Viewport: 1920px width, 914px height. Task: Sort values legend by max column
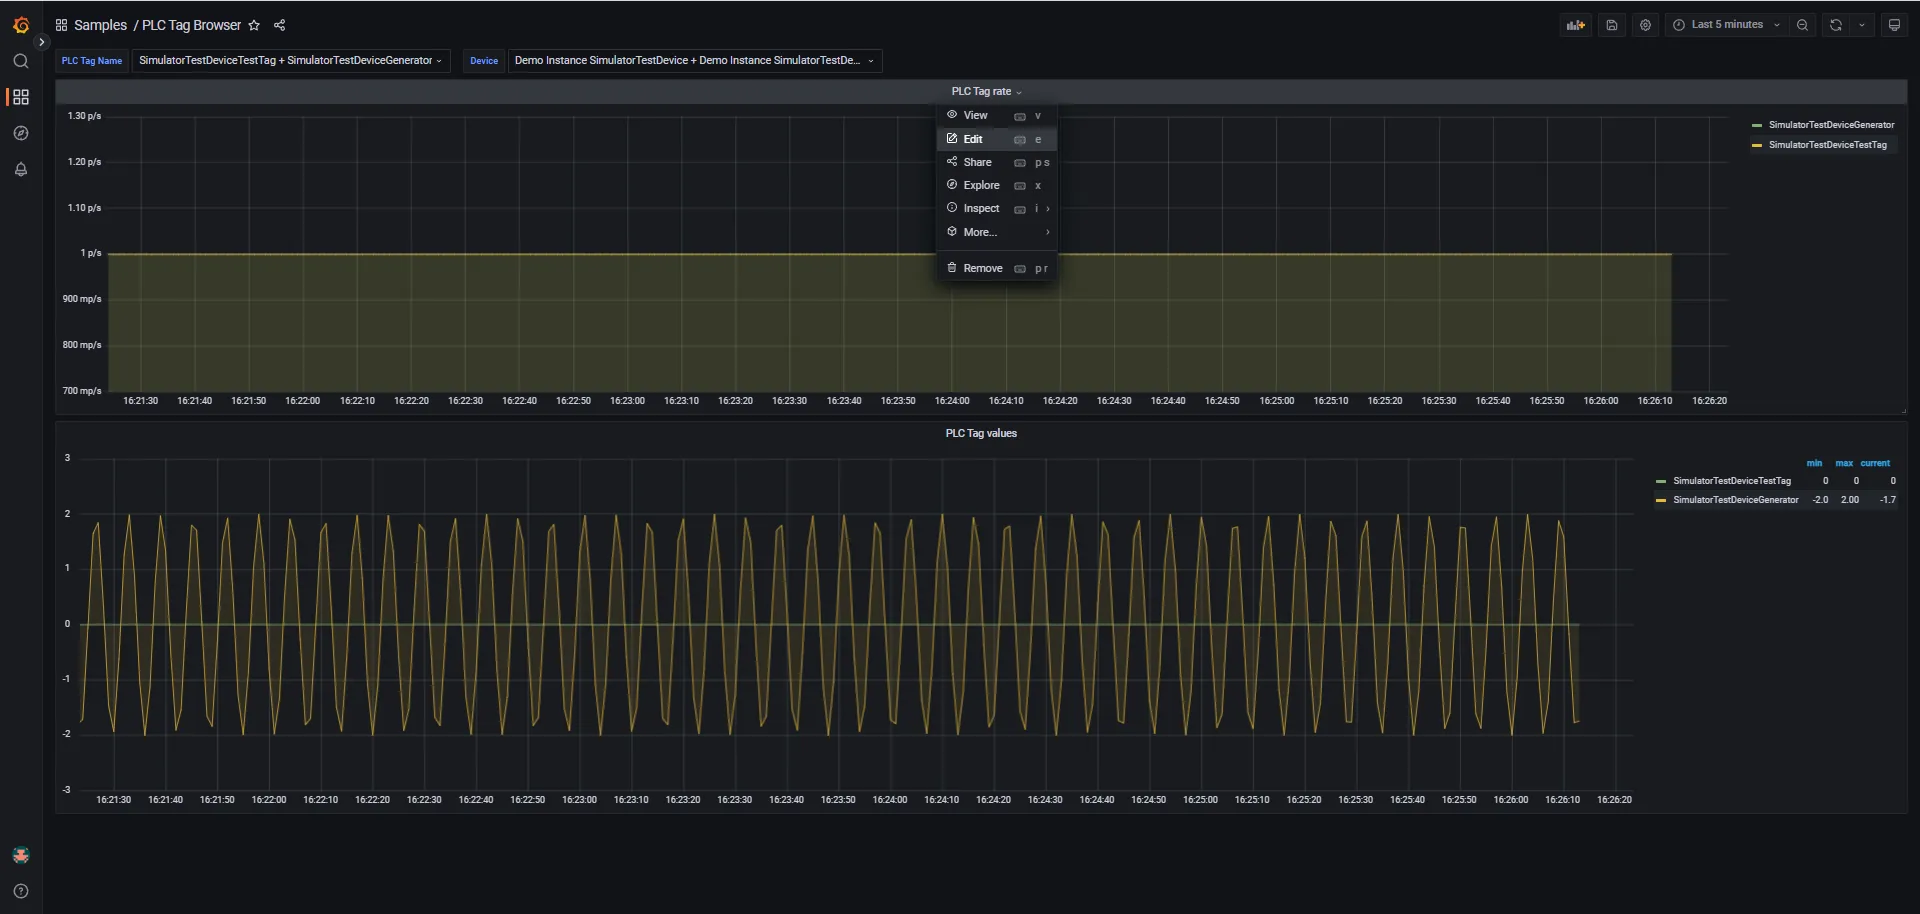(x=1844, y=463)
